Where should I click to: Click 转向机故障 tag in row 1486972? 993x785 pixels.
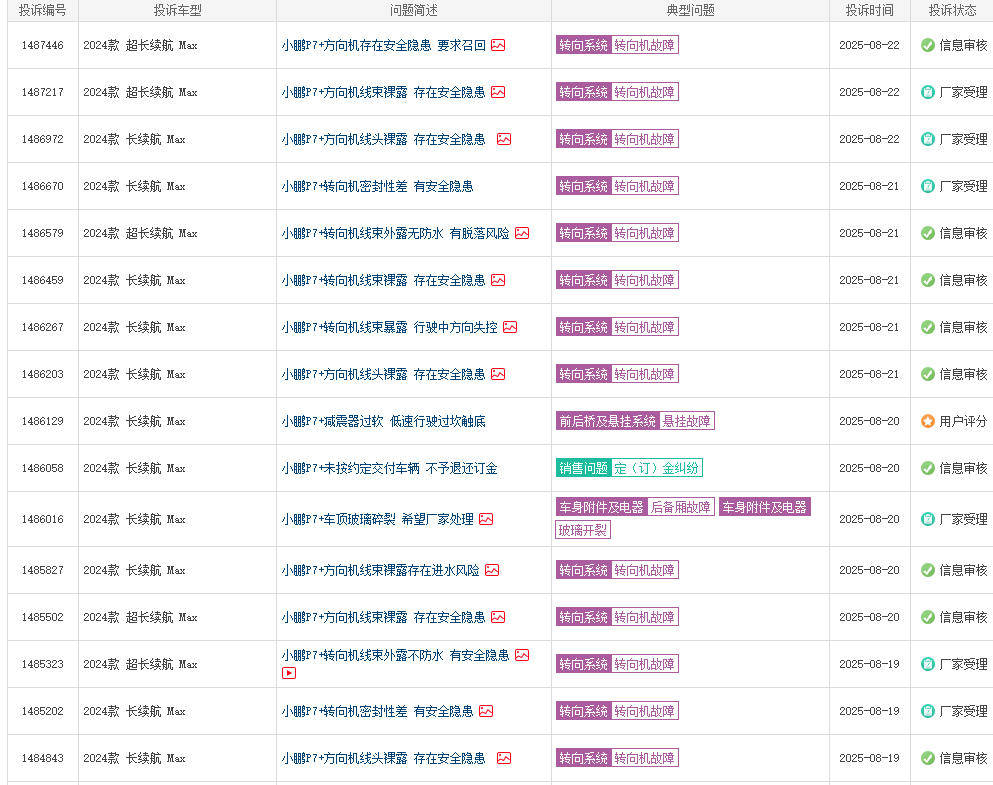click(x=645, y=139)
